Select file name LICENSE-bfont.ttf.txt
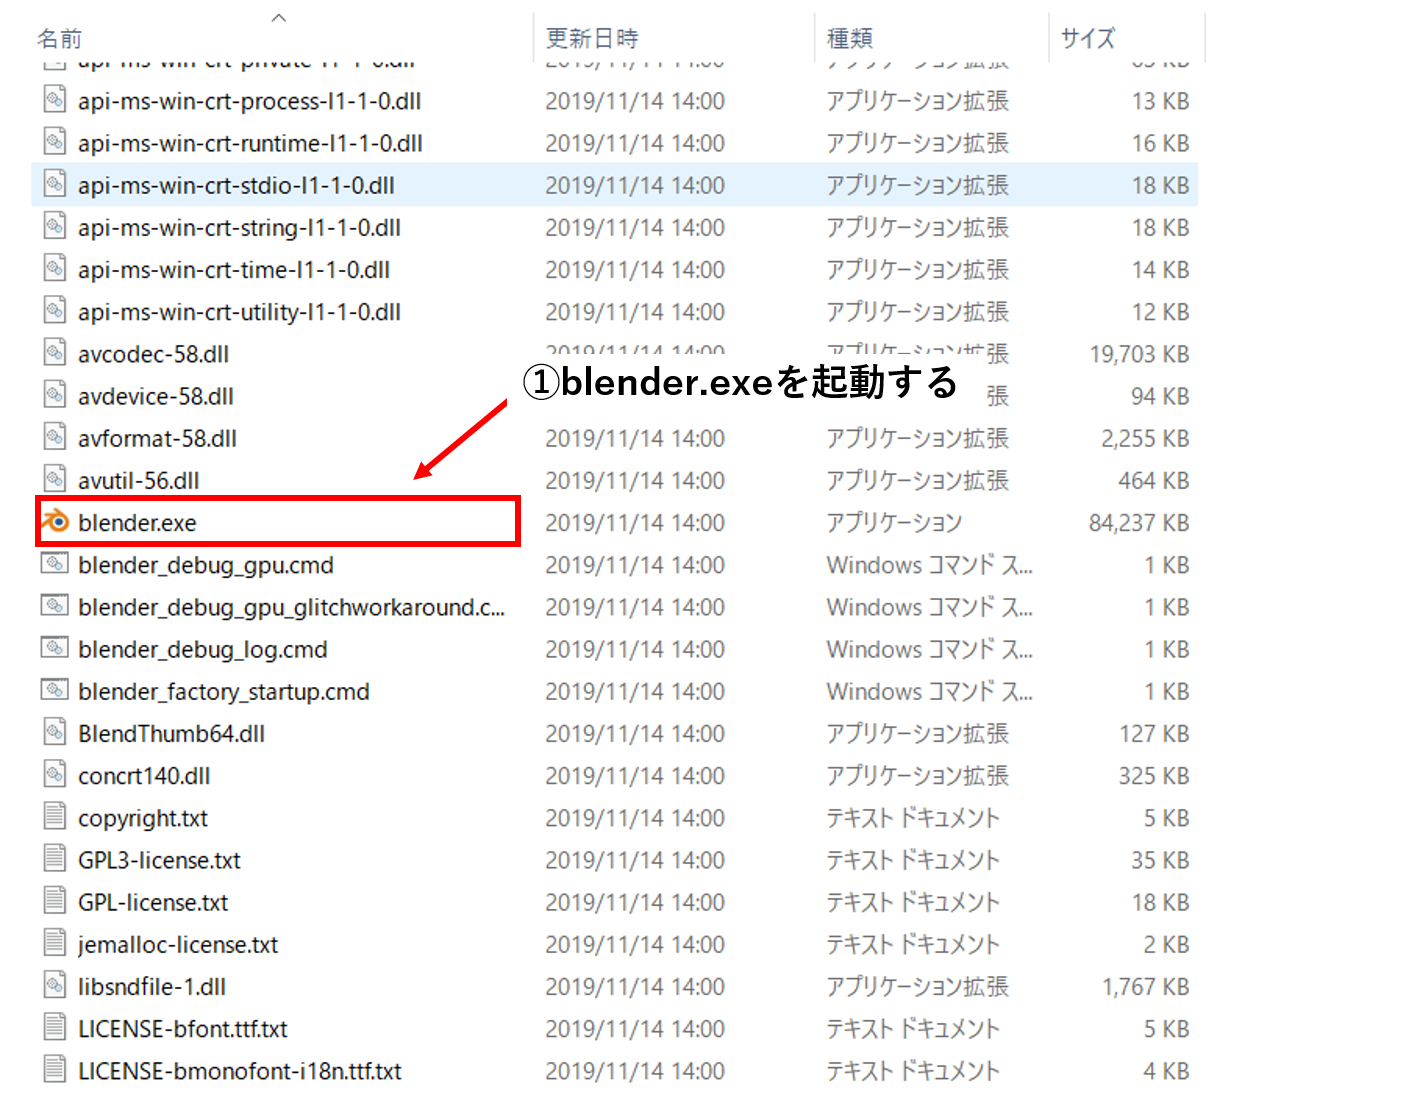The width and height of the screenshot is (1420, 1095). point(183,1028)
